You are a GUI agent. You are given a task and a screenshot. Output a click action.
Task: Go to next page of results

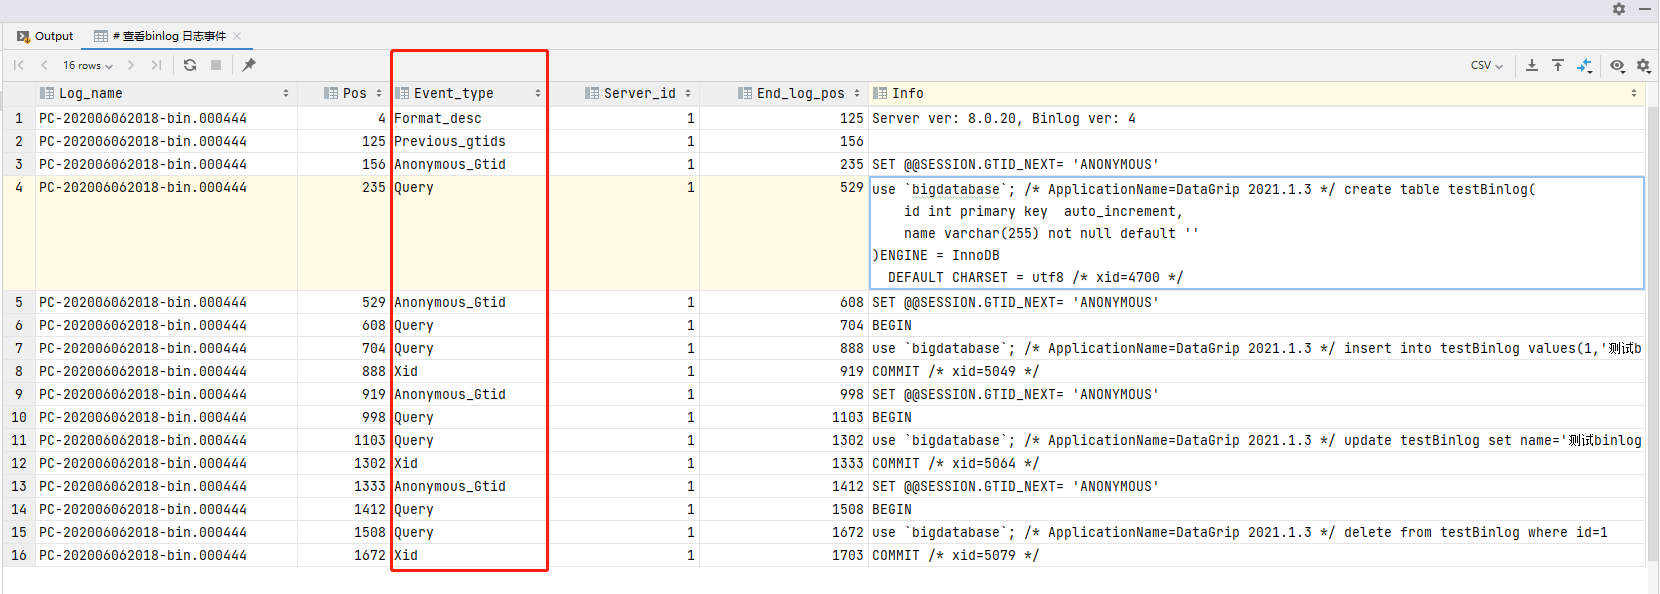(x=131, y=65)
